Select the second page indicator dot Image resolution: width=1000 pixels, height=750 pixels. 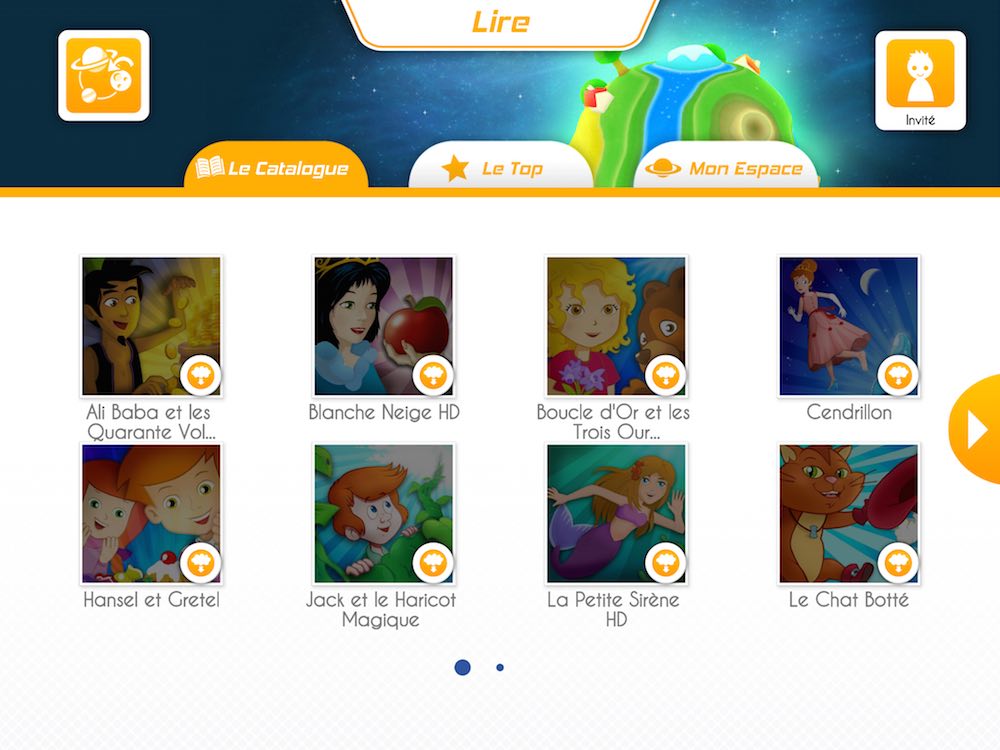tap(500, 667)
